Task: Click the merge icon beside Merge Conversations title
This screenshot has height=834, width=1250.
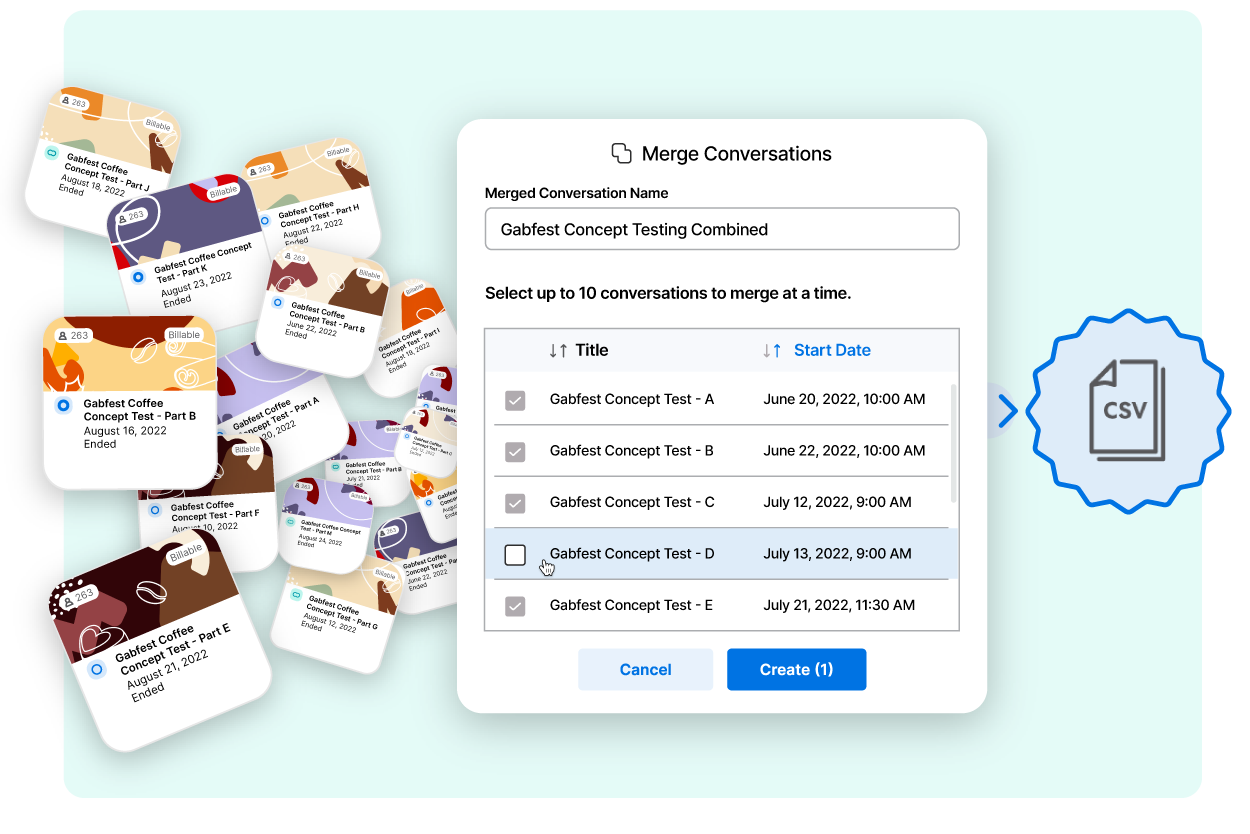Action: coord(621,153)
